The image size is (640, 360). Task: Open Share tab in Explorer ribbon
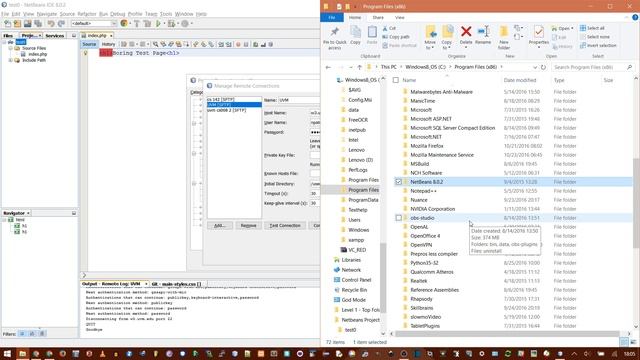(x=378, y=18)
